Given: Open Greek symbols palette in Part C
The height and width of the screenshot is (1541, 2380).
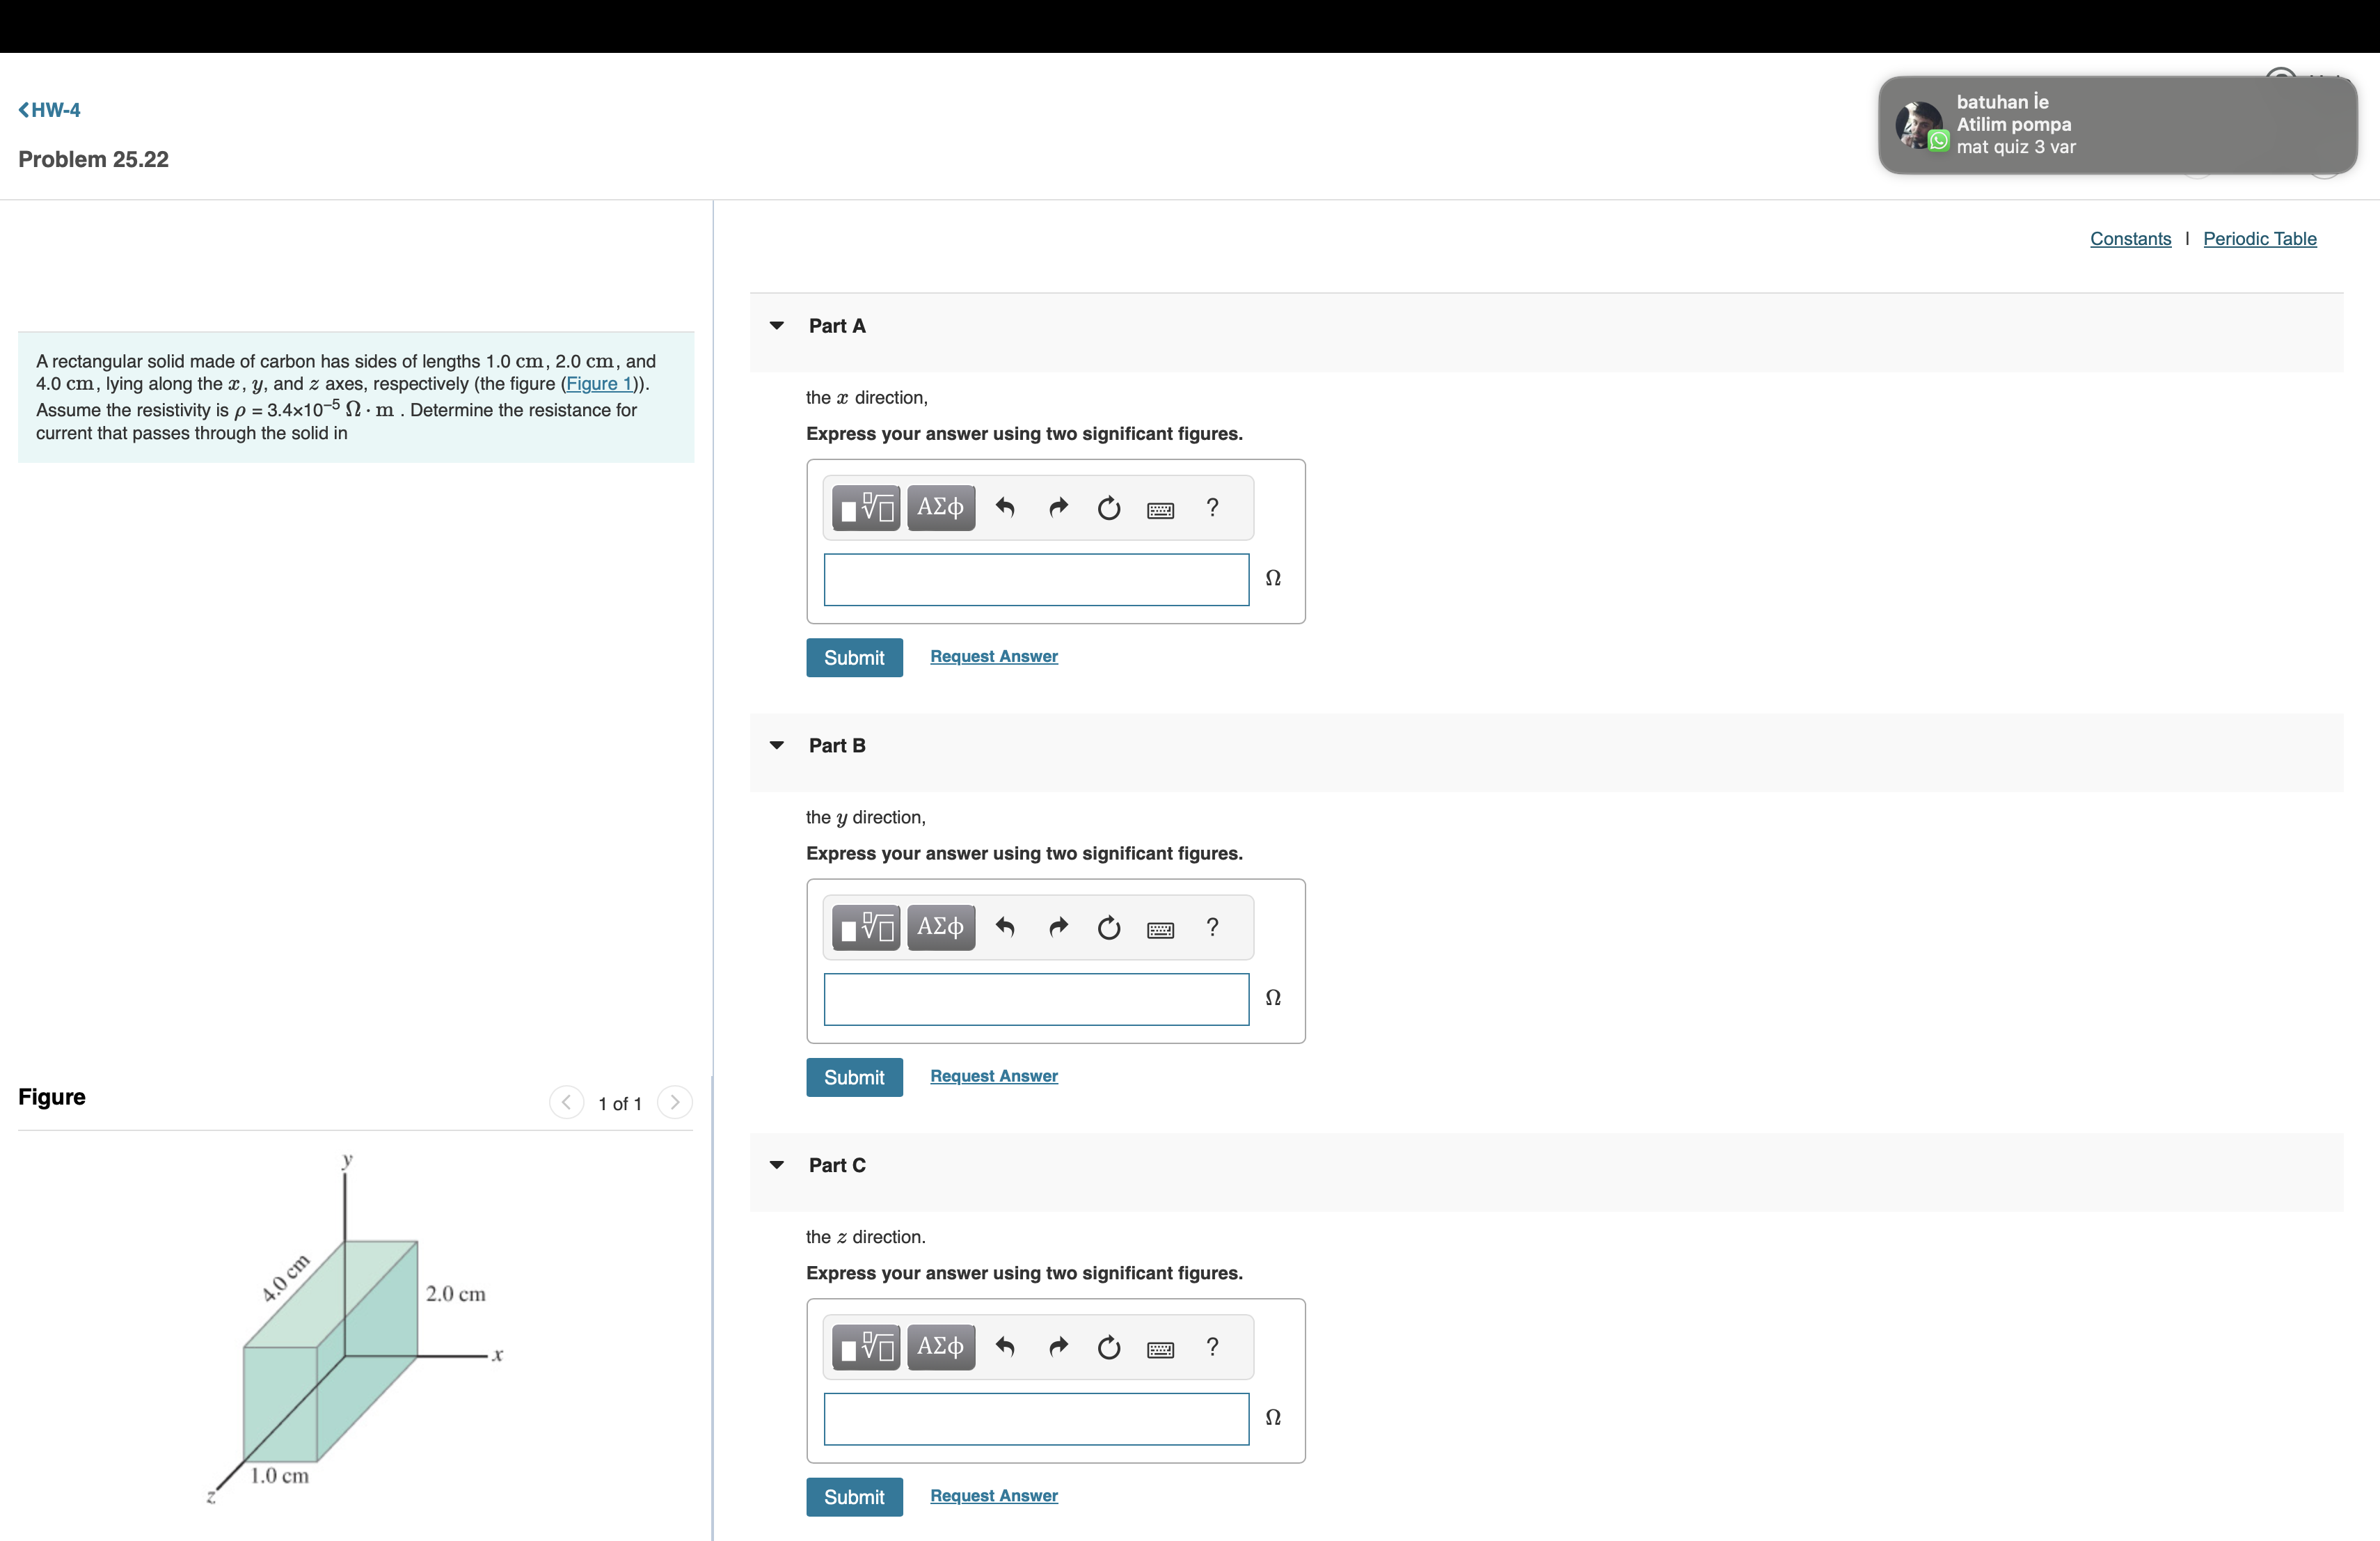Looking at the screenshot, I should pyautogui.click(x=940, y=1347).
